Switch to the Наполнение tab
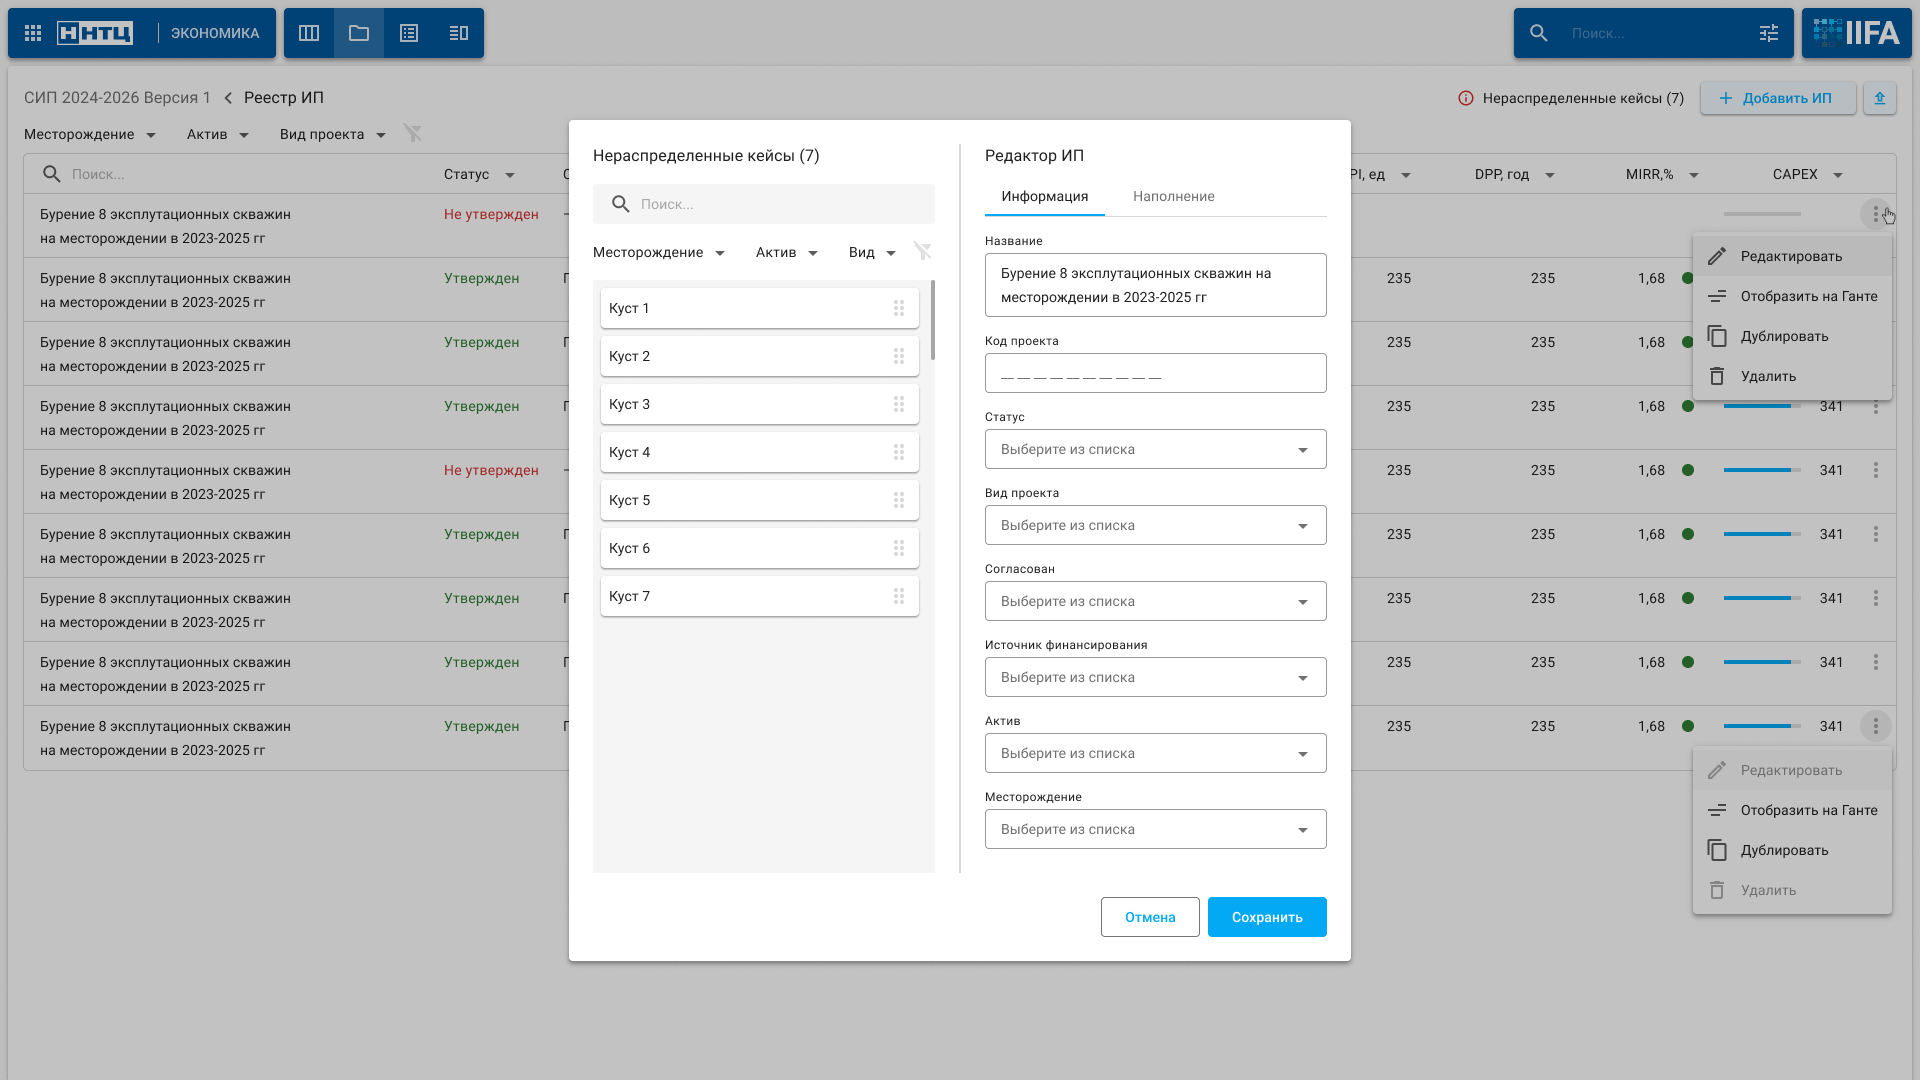1920x1080 pixels. pos(1173,196)
